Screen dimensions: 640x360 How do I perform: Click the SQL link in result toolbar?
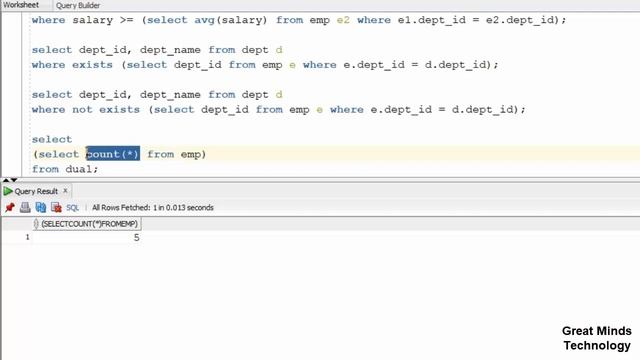click(72, 208)
